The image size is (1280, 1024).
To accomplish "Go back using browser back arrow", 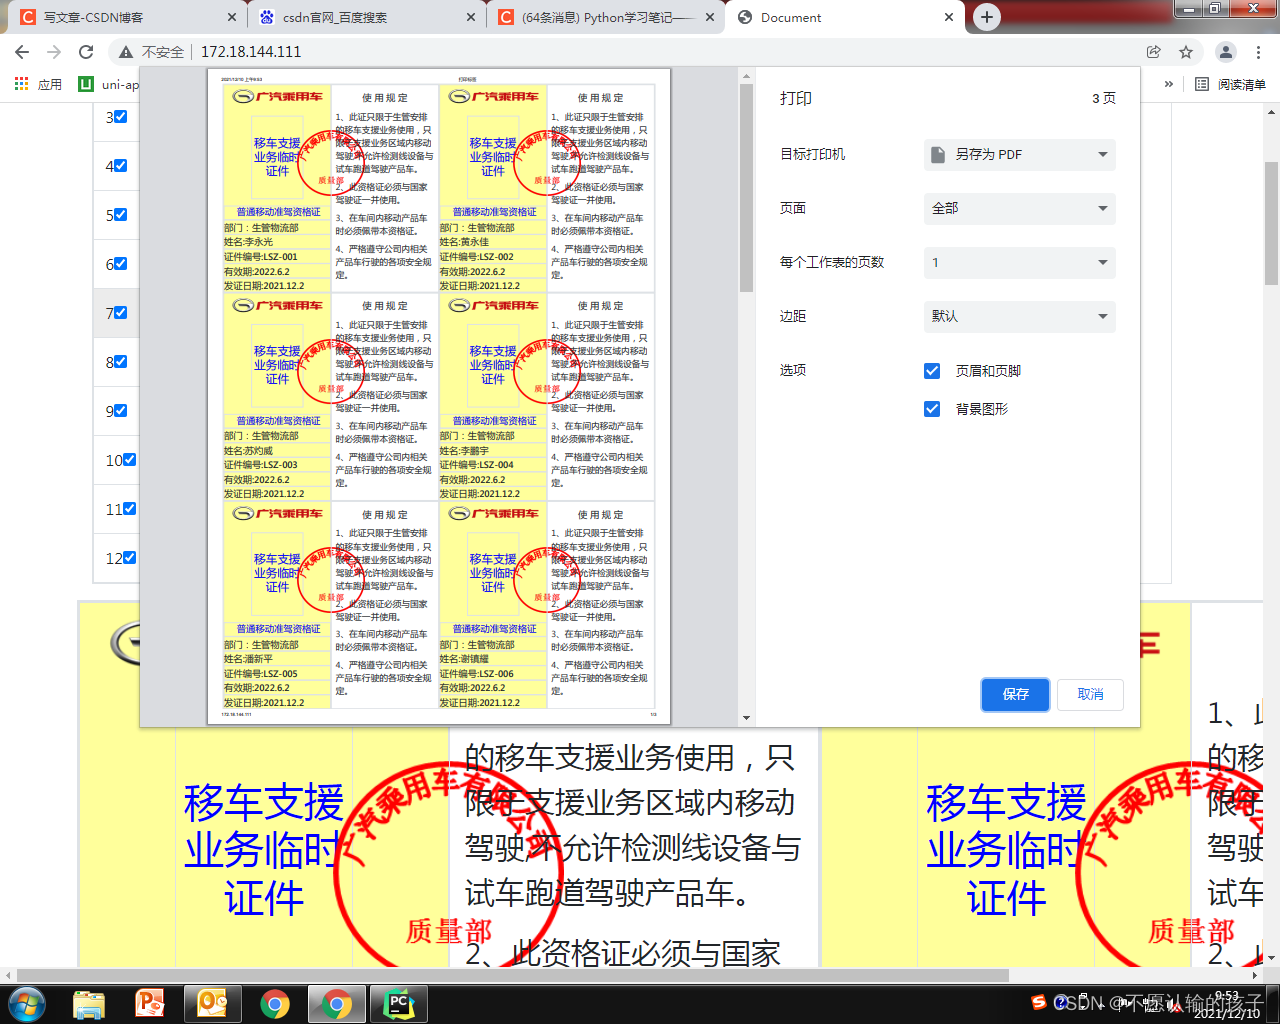I will [x=22, y=52].
